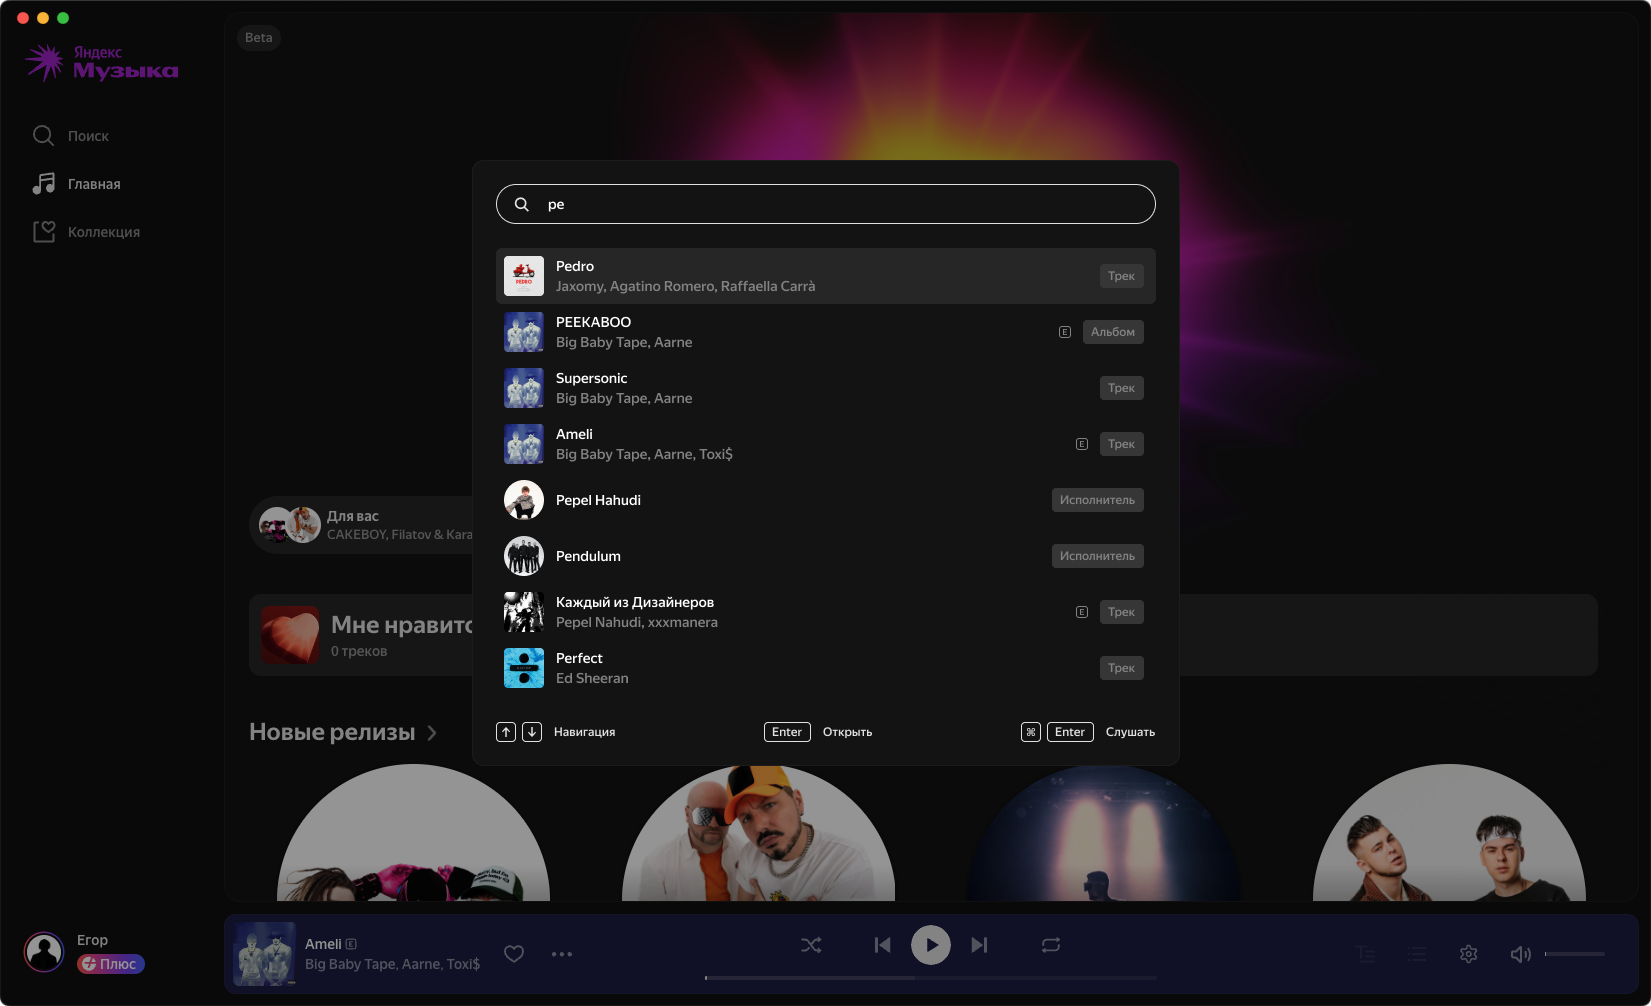1651x1006 pixels.
Task: Skip to next track
Action: (979, 945)
